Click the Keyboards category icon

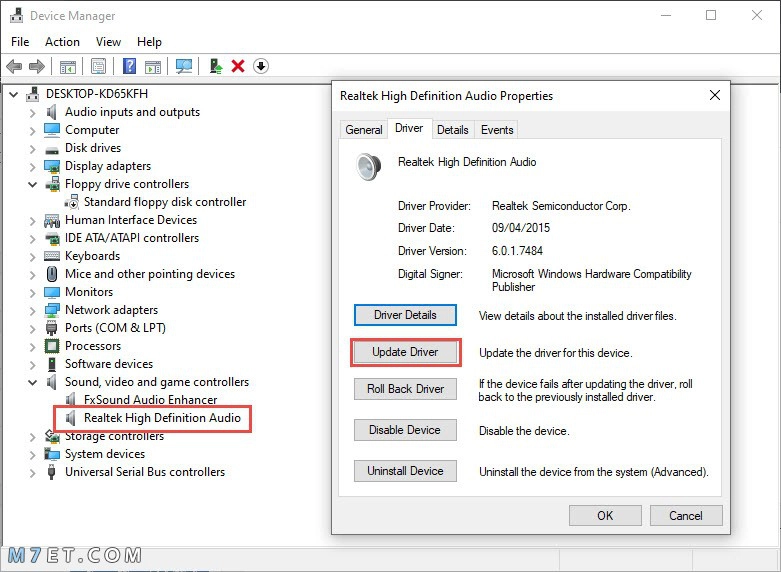[52, 256]
